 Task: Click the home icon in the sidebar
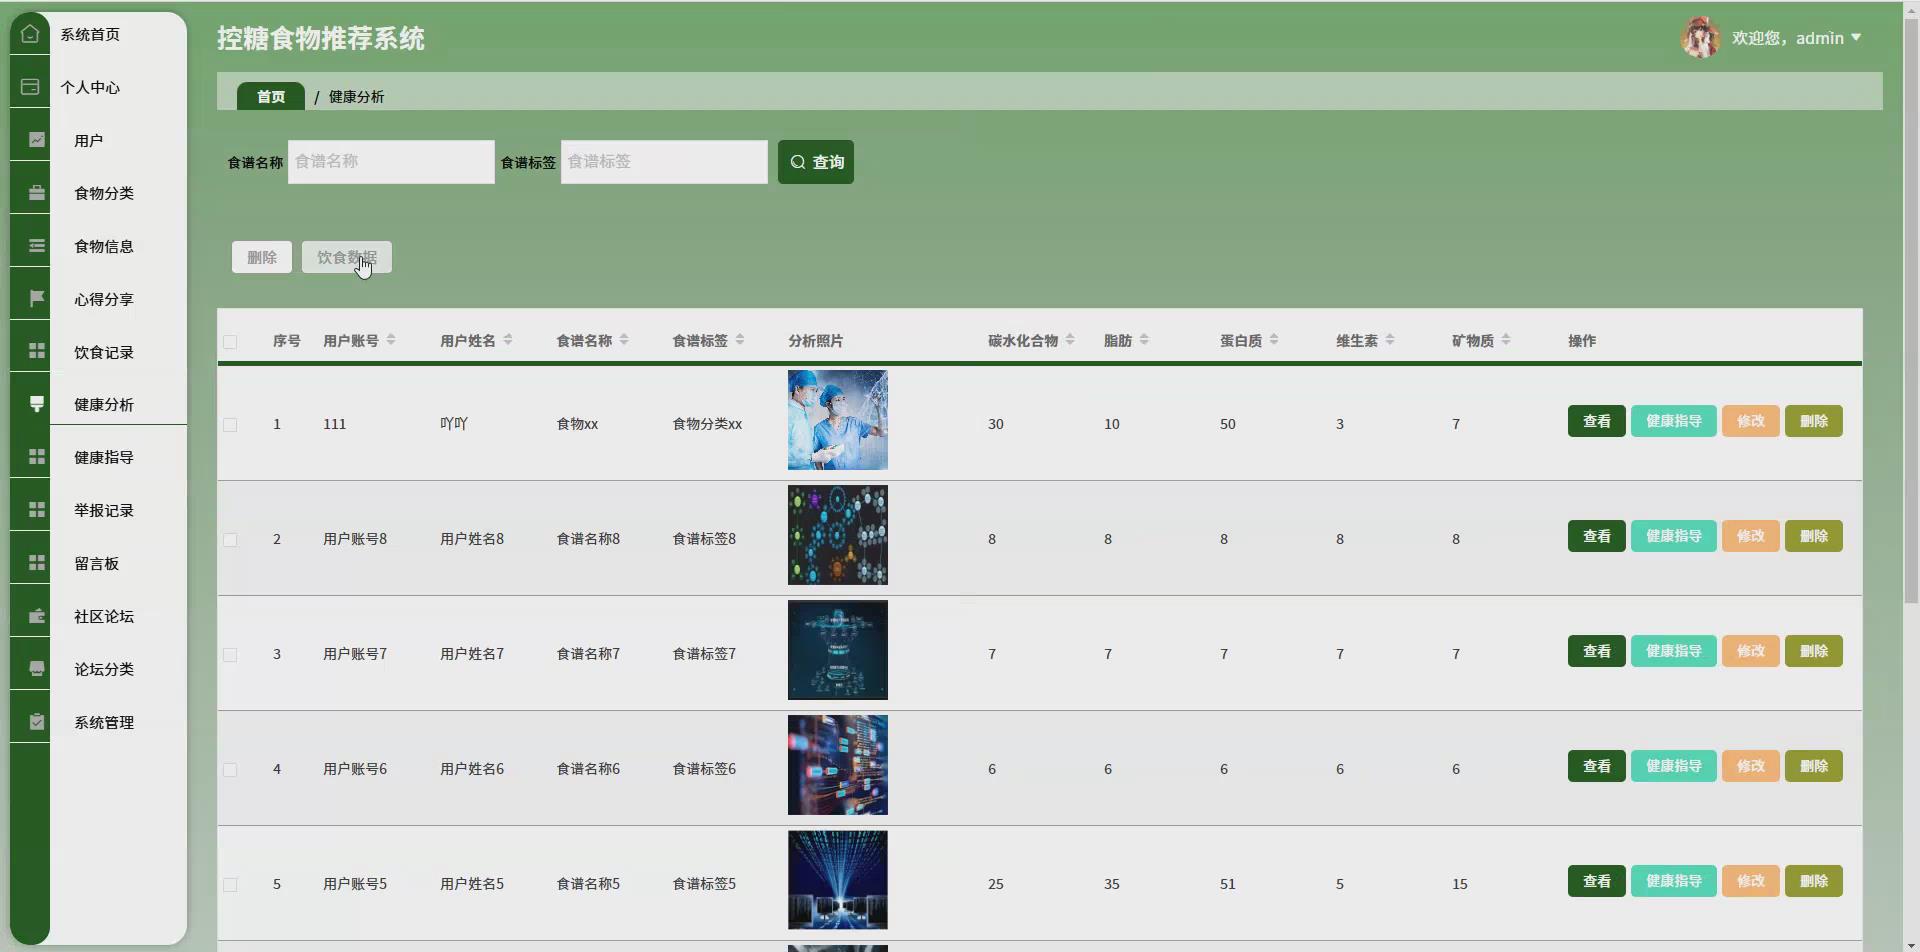point(30,34)
